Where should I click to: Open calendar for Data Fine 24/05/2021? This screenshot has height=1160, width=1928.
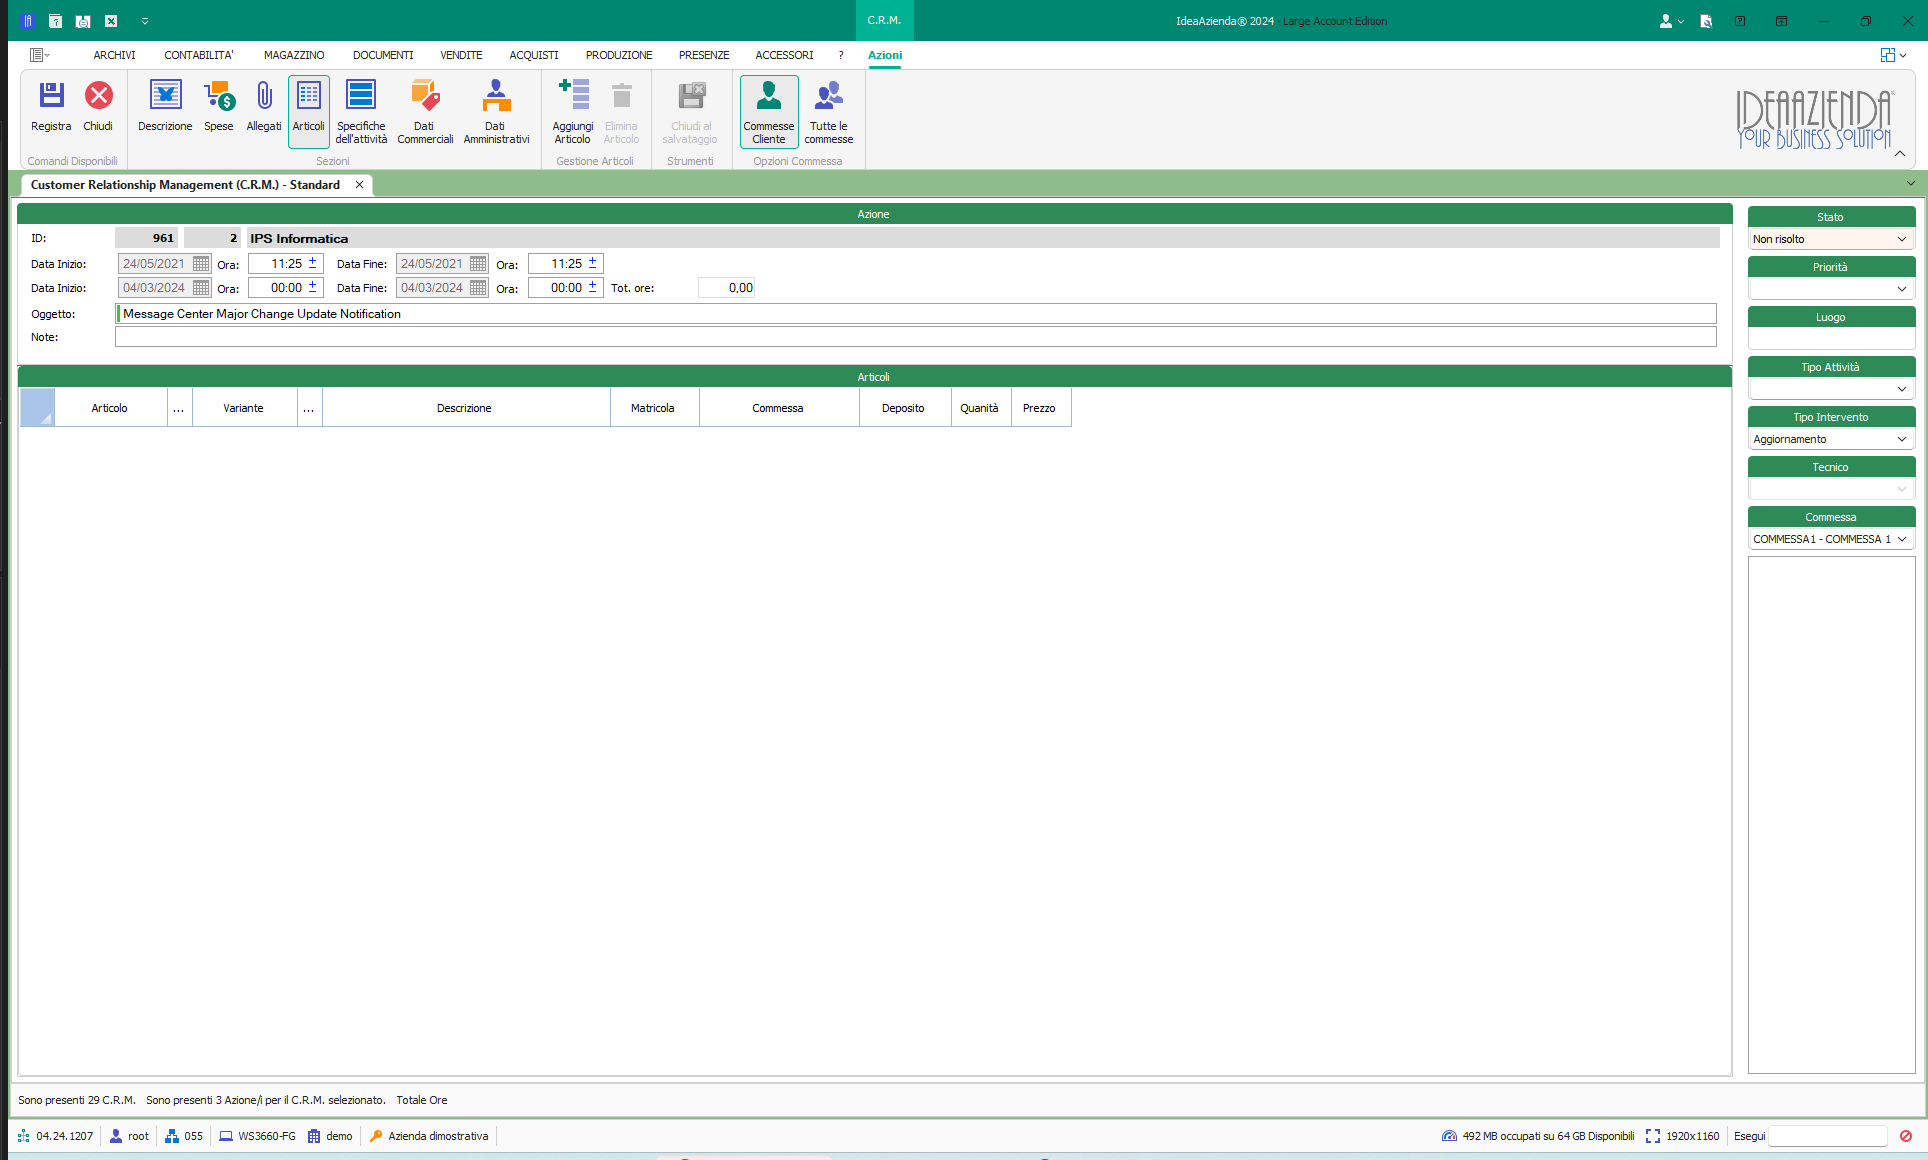[x=478, y=264]
